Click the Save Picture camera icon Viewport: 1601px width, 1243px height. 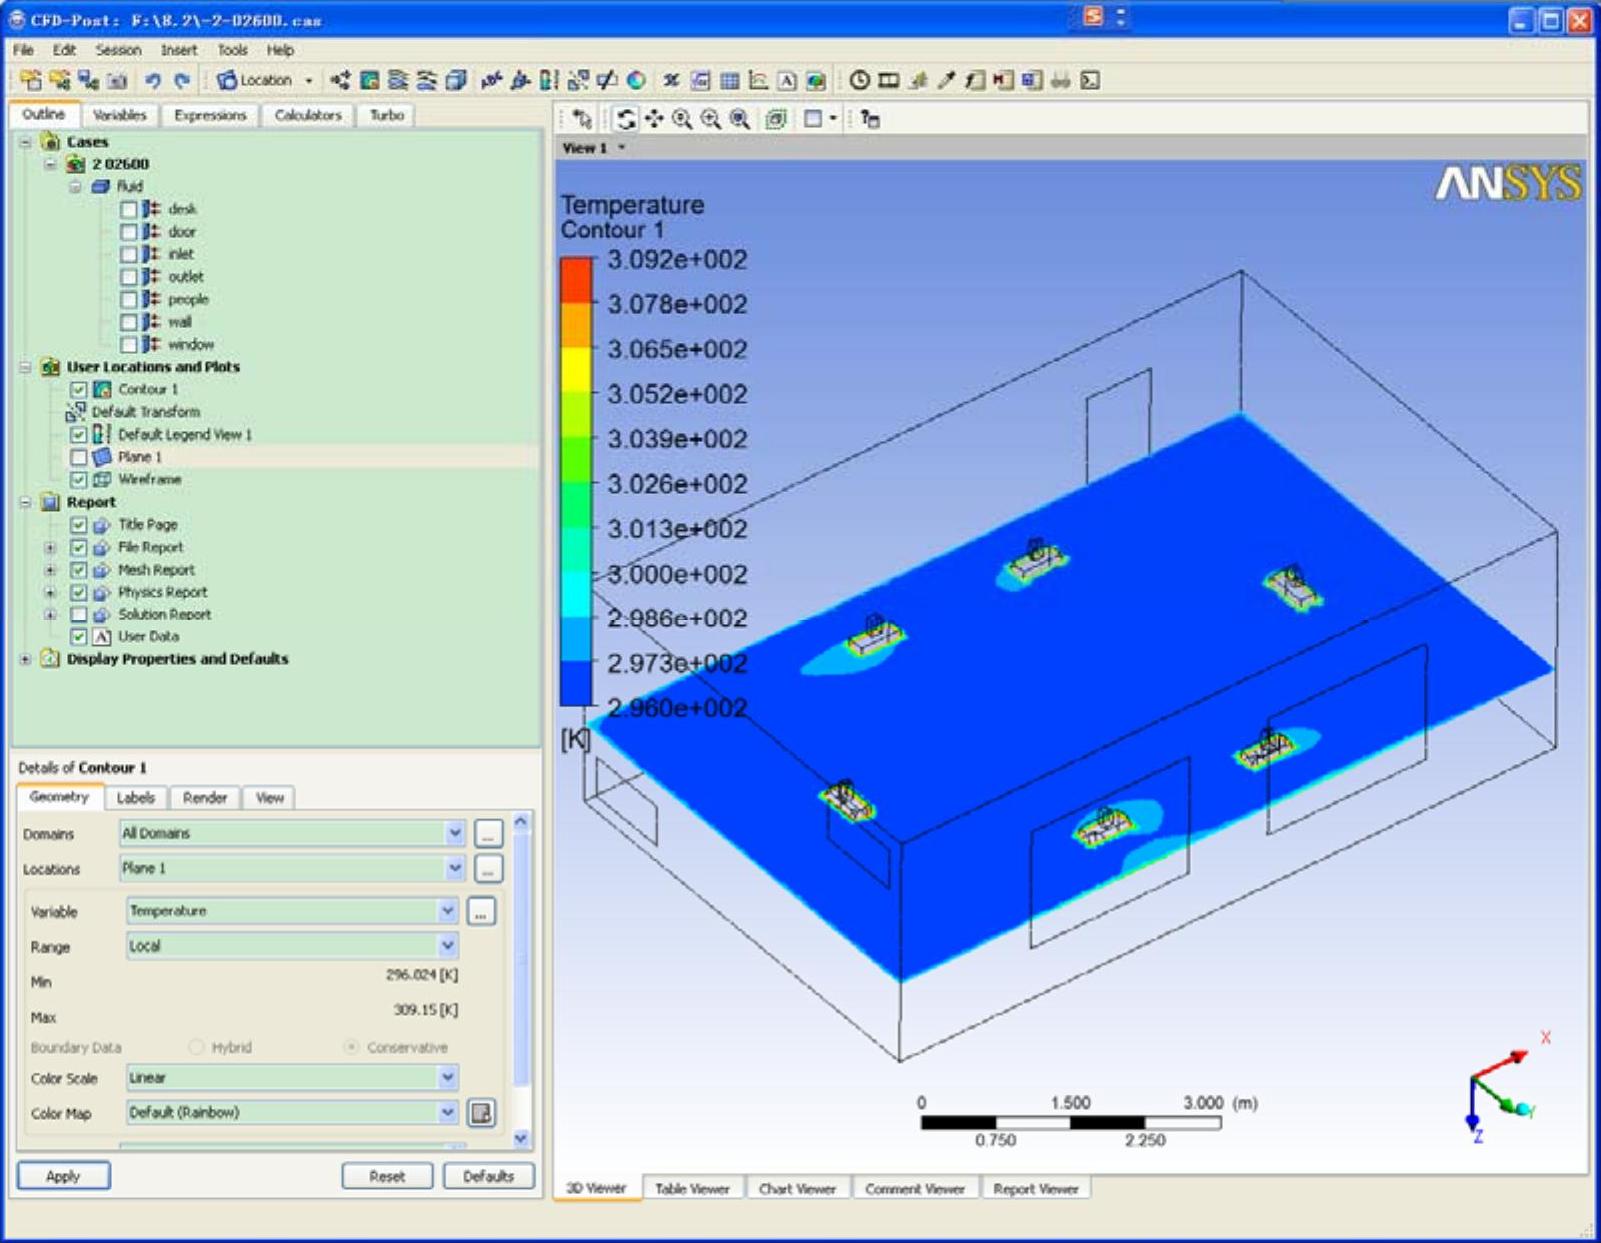(117, 80)
